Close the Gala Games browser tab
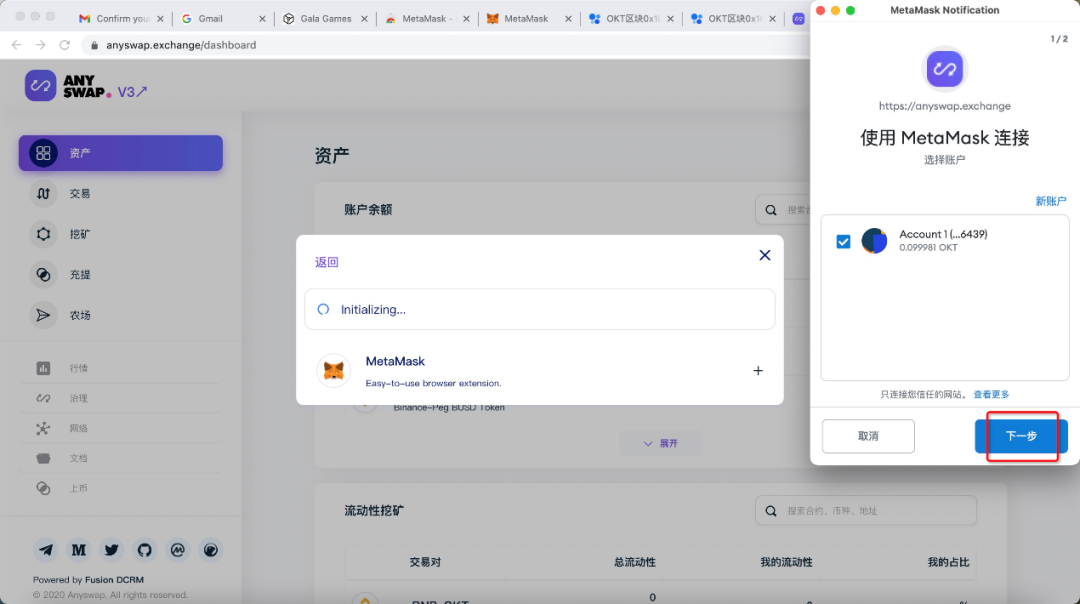The image size is (1080, 604). click(x=364, y=19)
